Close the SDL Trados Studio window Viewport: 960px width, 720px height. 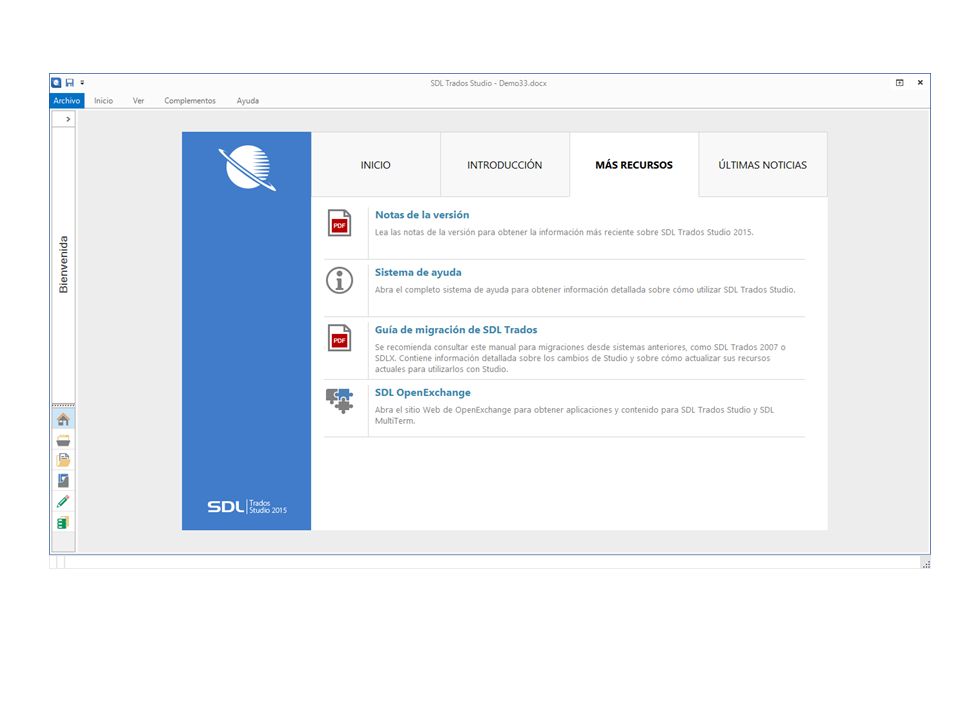[x=920, y=83]
